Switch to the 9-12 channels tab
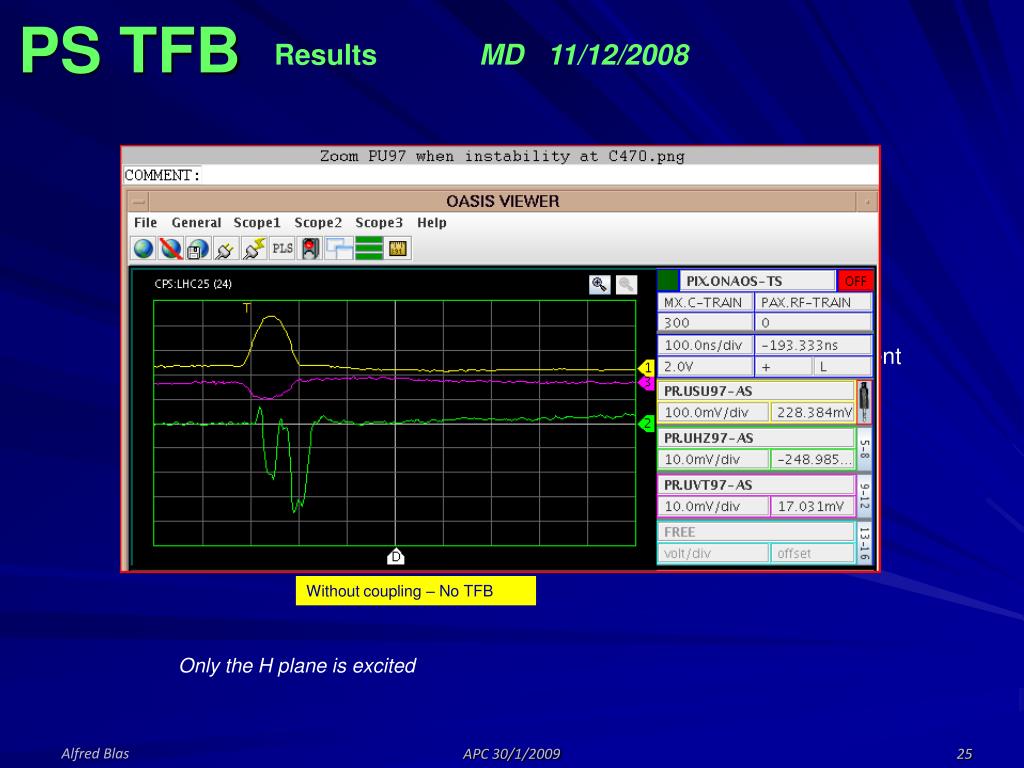 (865, 496)
